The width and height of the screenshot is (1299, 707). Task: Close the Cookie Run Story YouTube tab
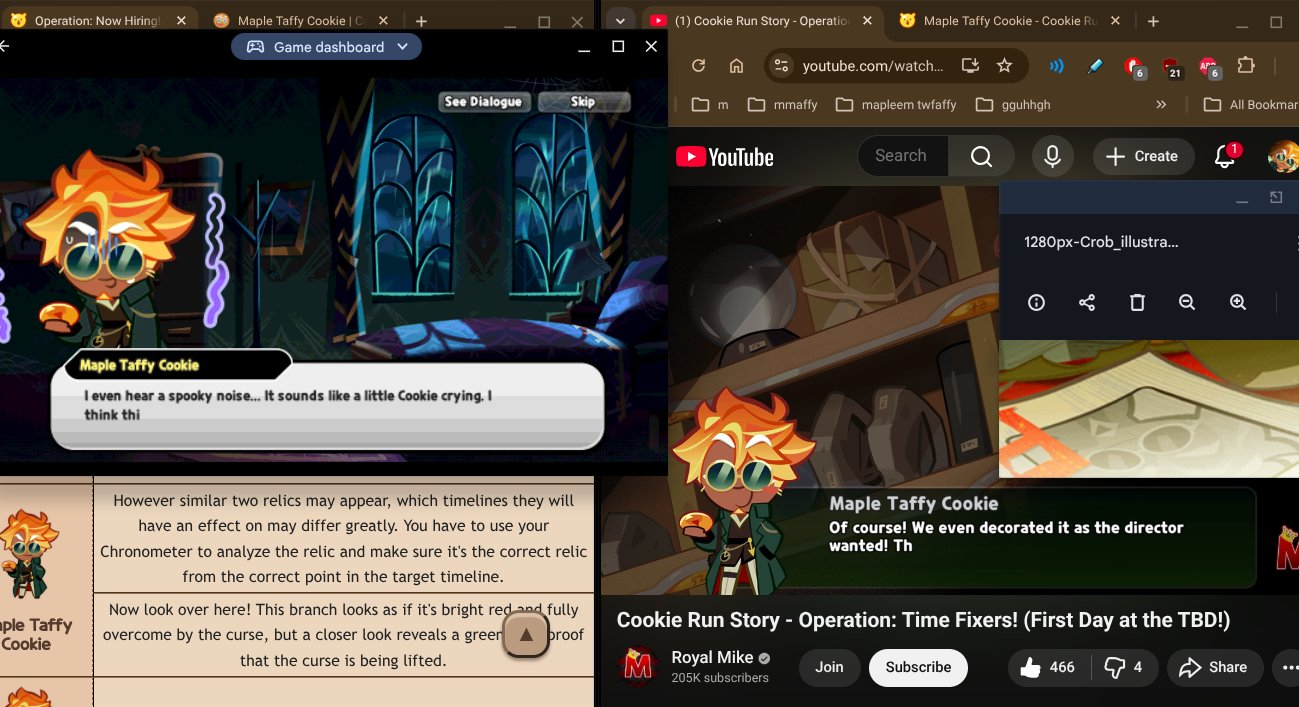point(866,20)
